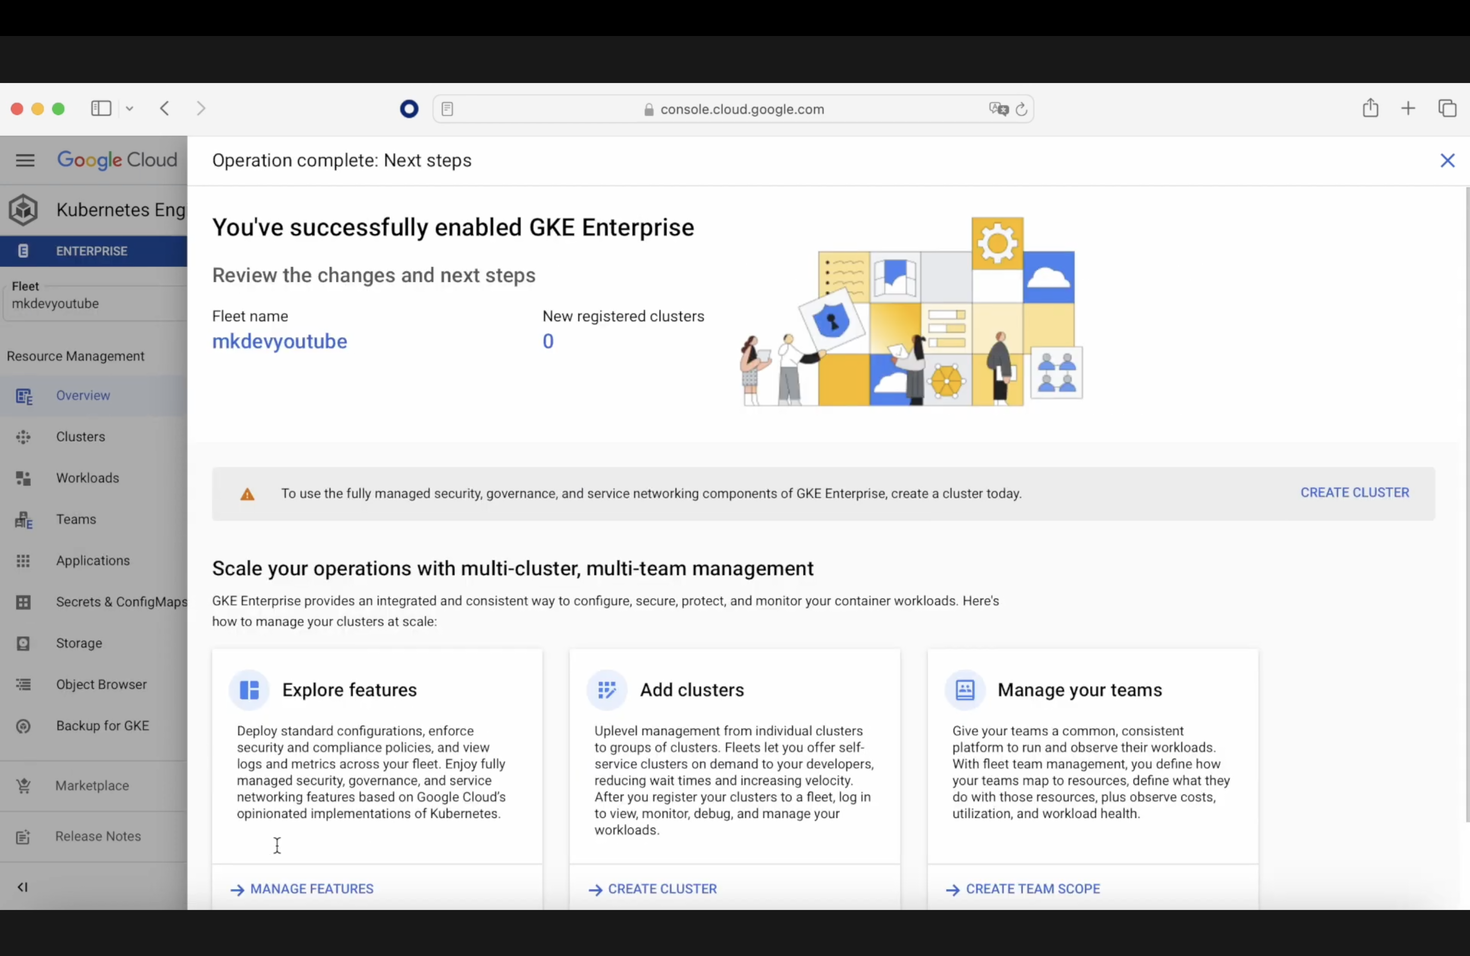Image resolution: width=1470 pixels, height=956 pixels.
Task: Click the Backup for GKE icon
Action: (24, 726)
